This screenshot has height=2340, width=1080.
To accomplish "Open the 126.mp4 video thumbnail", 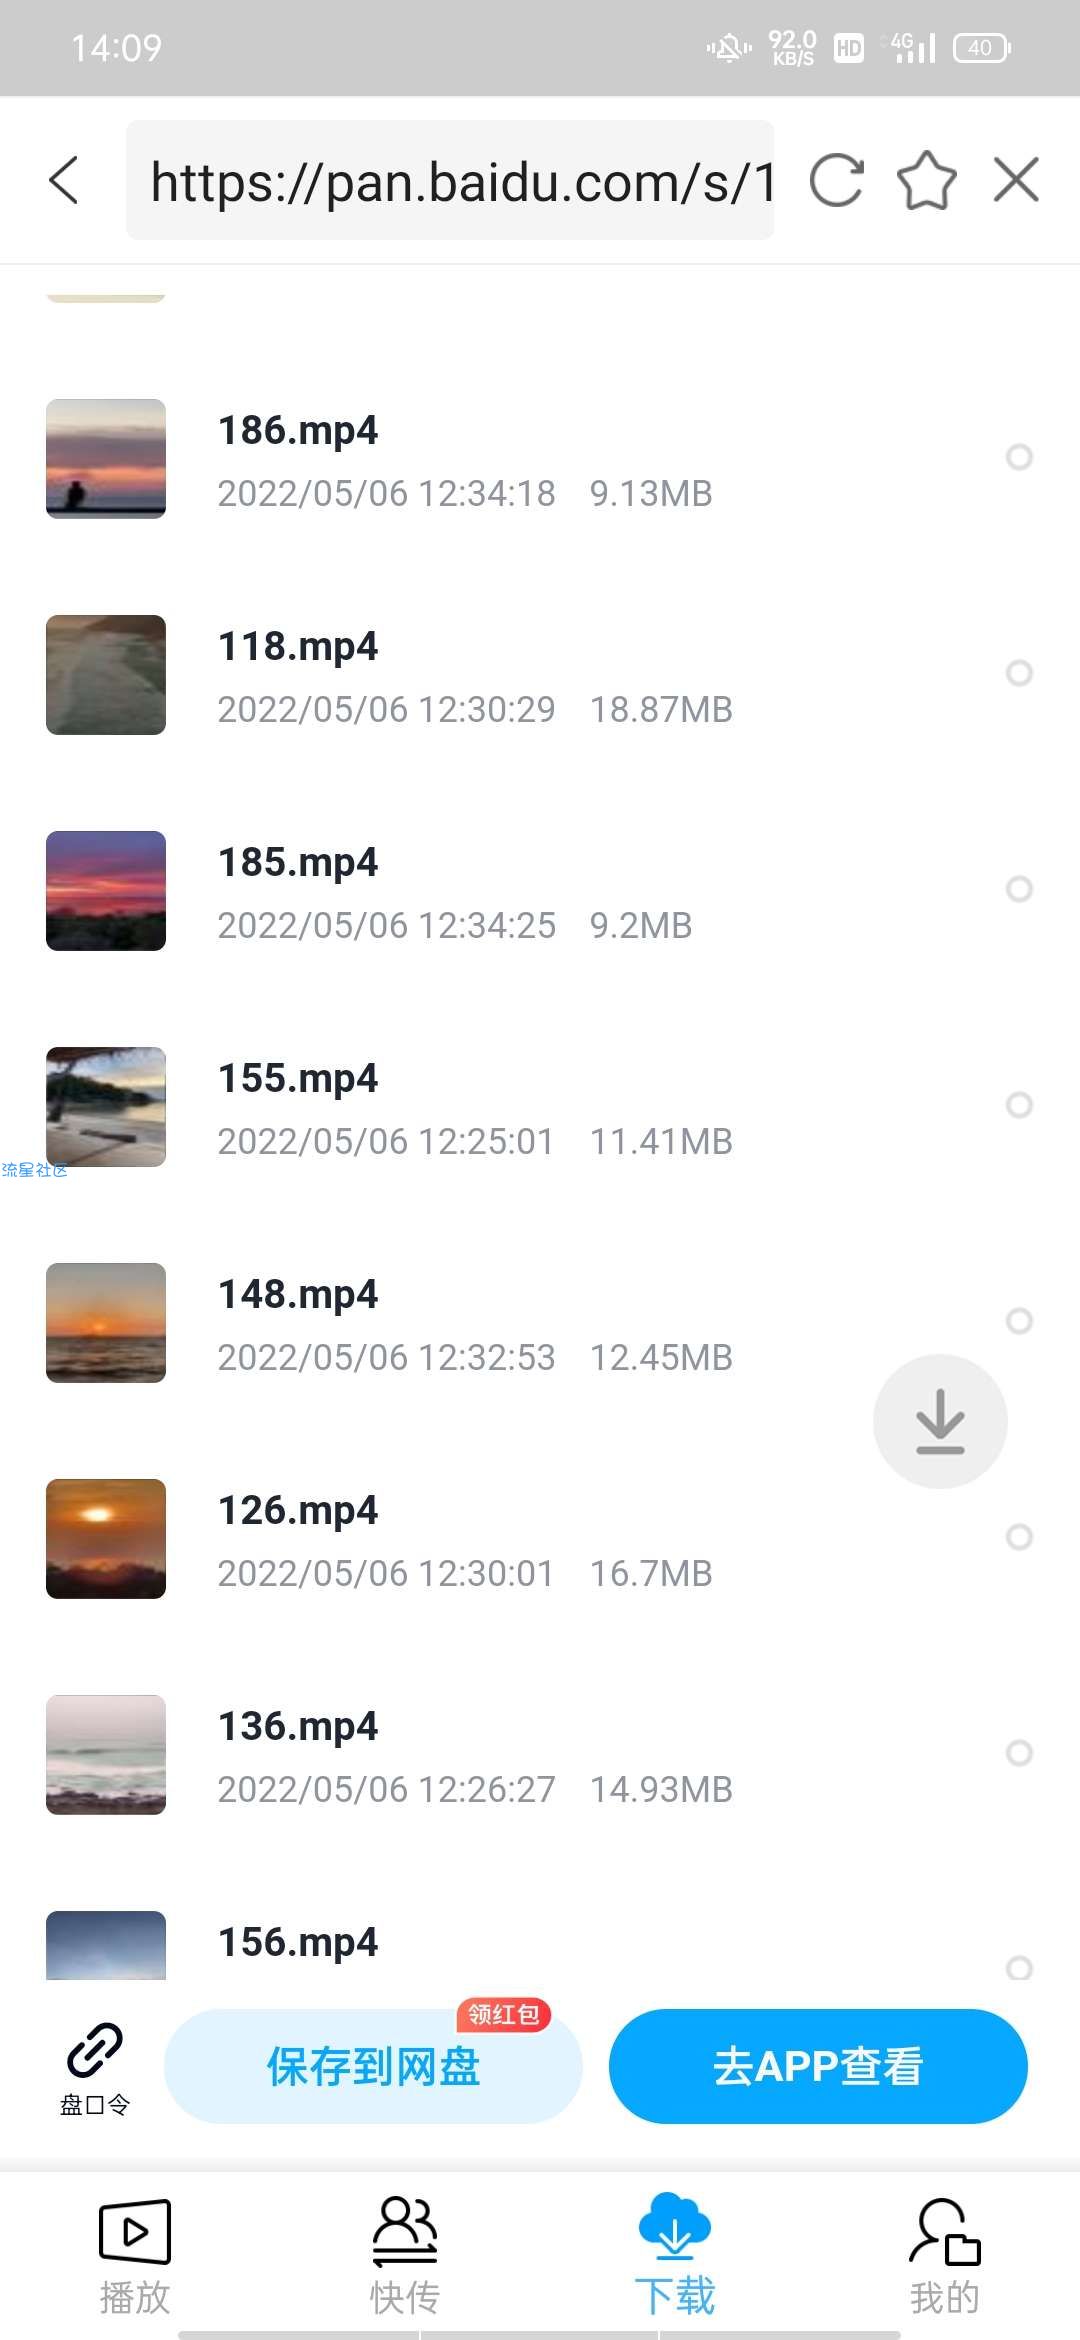I will 106,1539.
